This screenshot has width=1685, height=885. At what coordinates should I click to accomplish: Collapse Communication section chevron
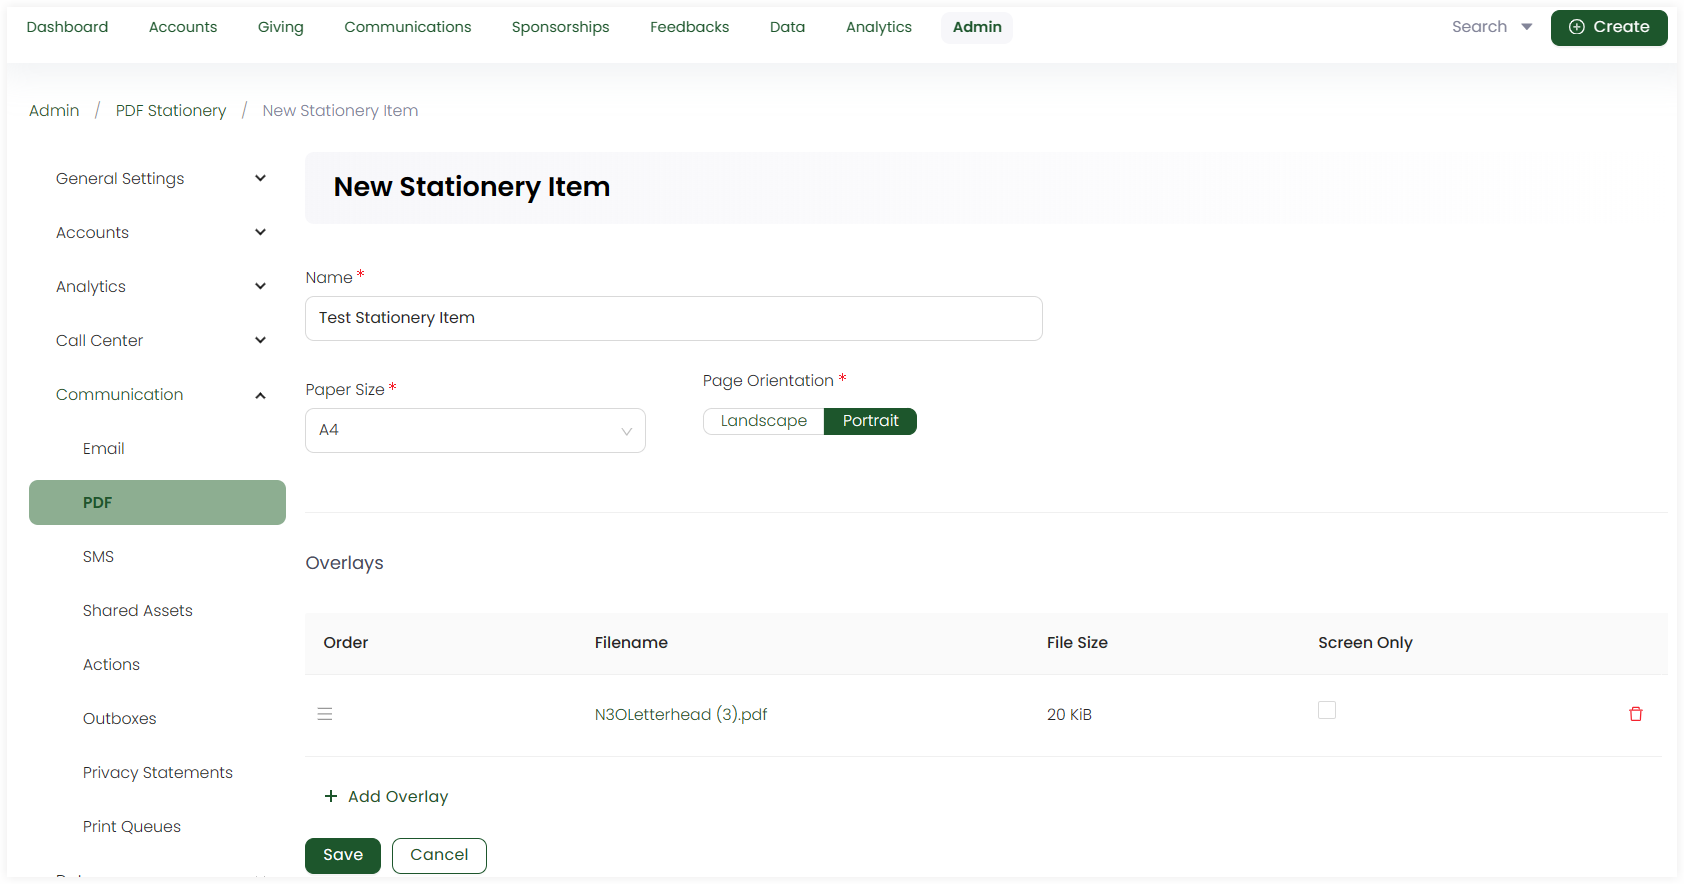pyautogui.click(x=260, y=395)
